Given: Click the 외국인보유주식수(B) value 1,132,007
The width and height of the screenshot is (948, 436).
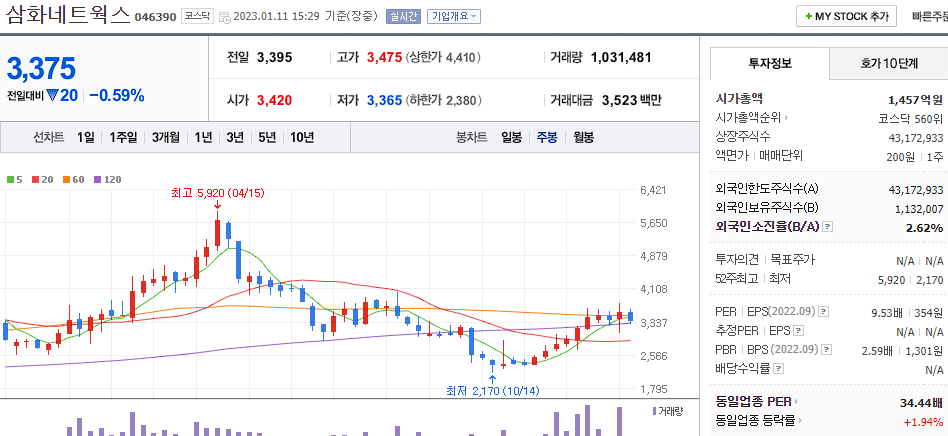Looking at the screenshot, I should coord(919,209).
